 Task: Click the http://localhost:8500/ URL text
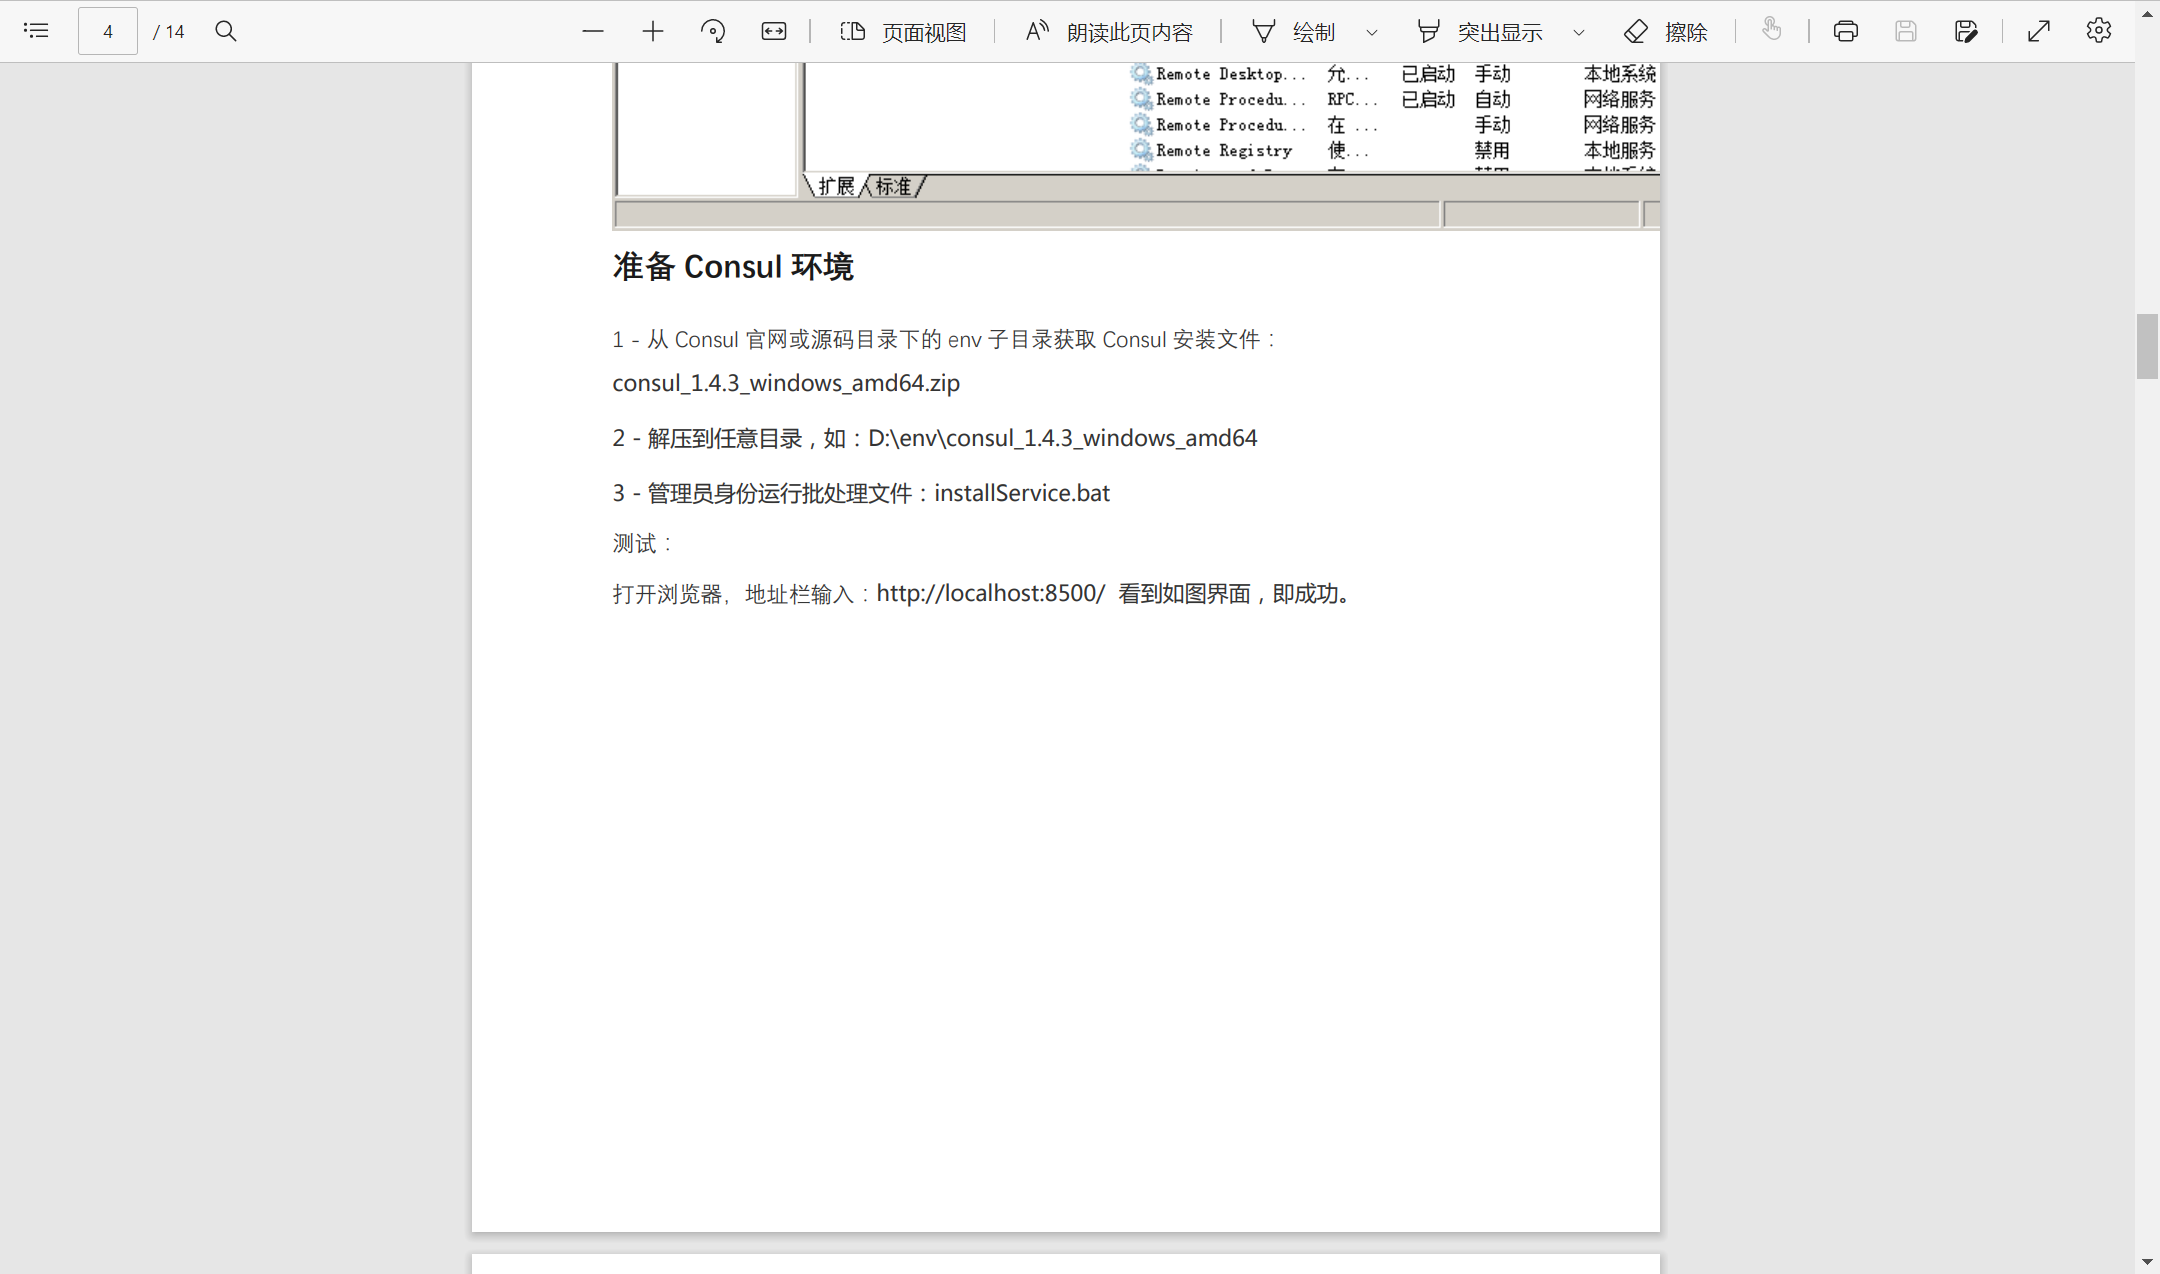pos(991,593)
